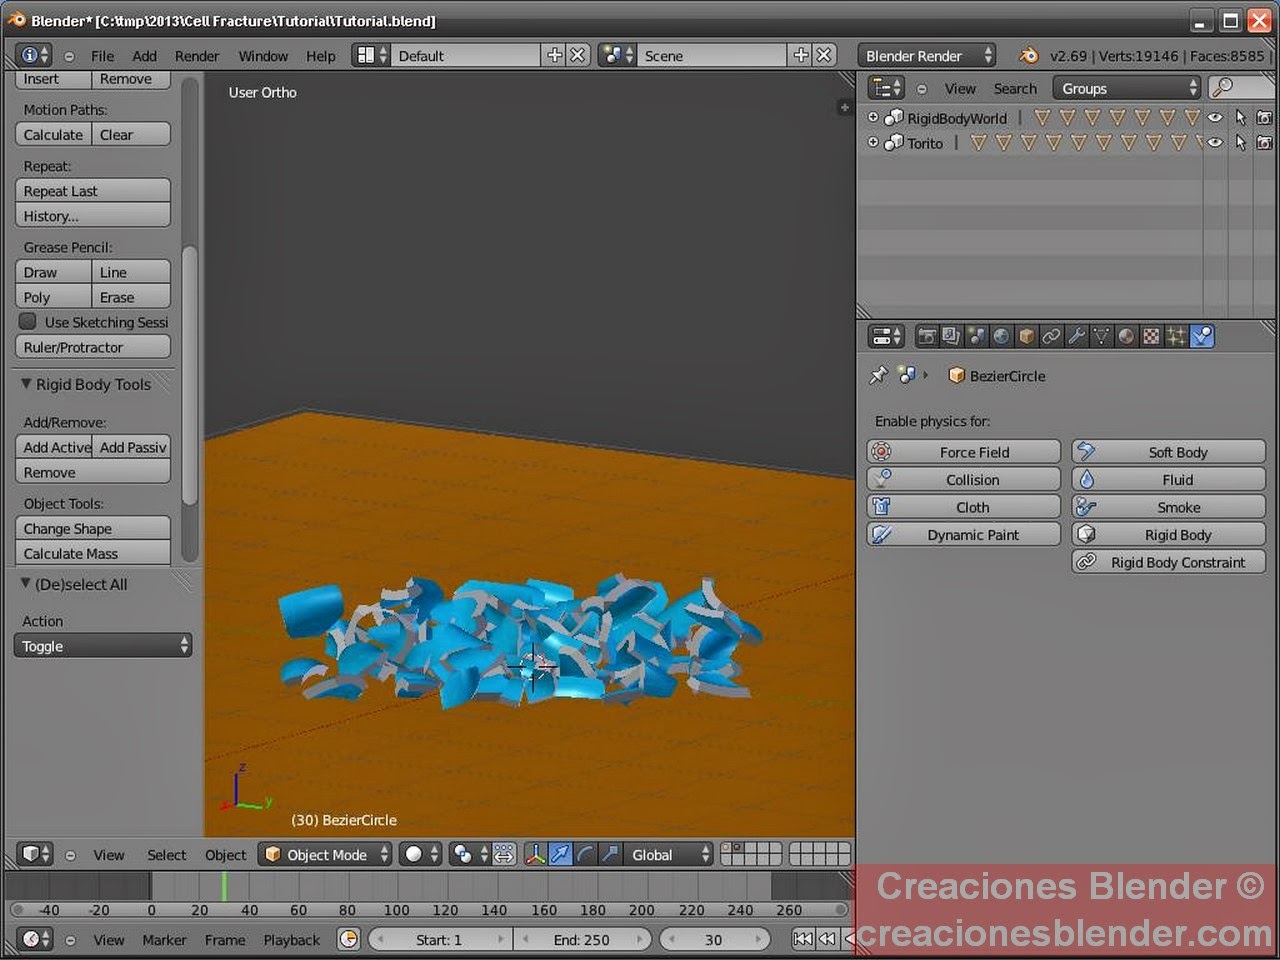Viewport: 1280px width, 960px height.
Task: Click the pin icon in the Physics header
Action: (879, 375)
